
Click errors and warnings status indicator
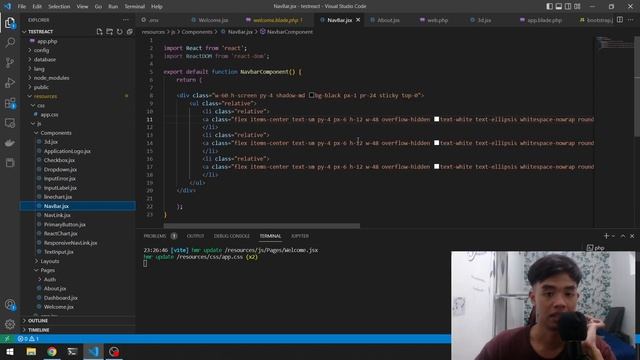tap(28, 338)
